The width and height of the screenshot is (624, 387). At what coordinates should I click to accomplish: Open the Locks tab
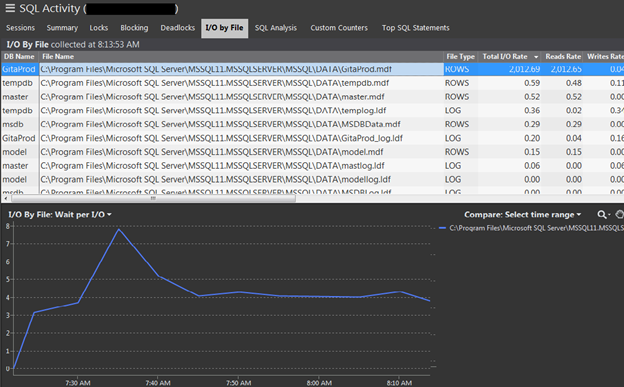coord(99,28)
